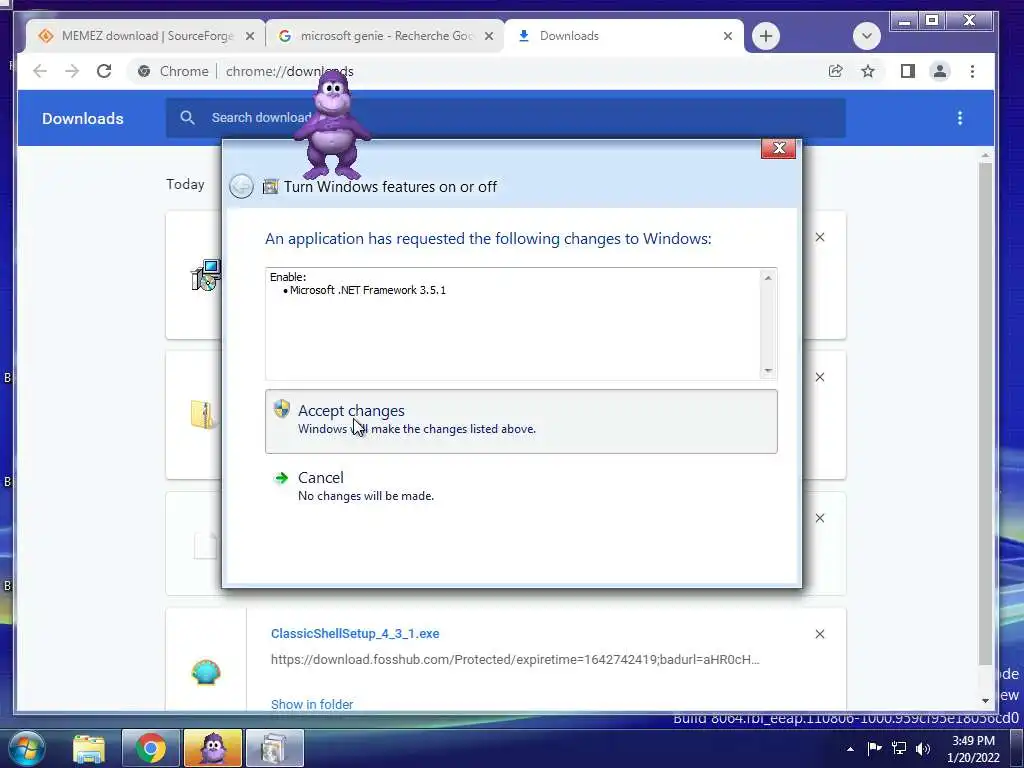Screen dimensions: 1024x768
Task: Open a new Chrome tab
Action: click(x=765, y=36)
